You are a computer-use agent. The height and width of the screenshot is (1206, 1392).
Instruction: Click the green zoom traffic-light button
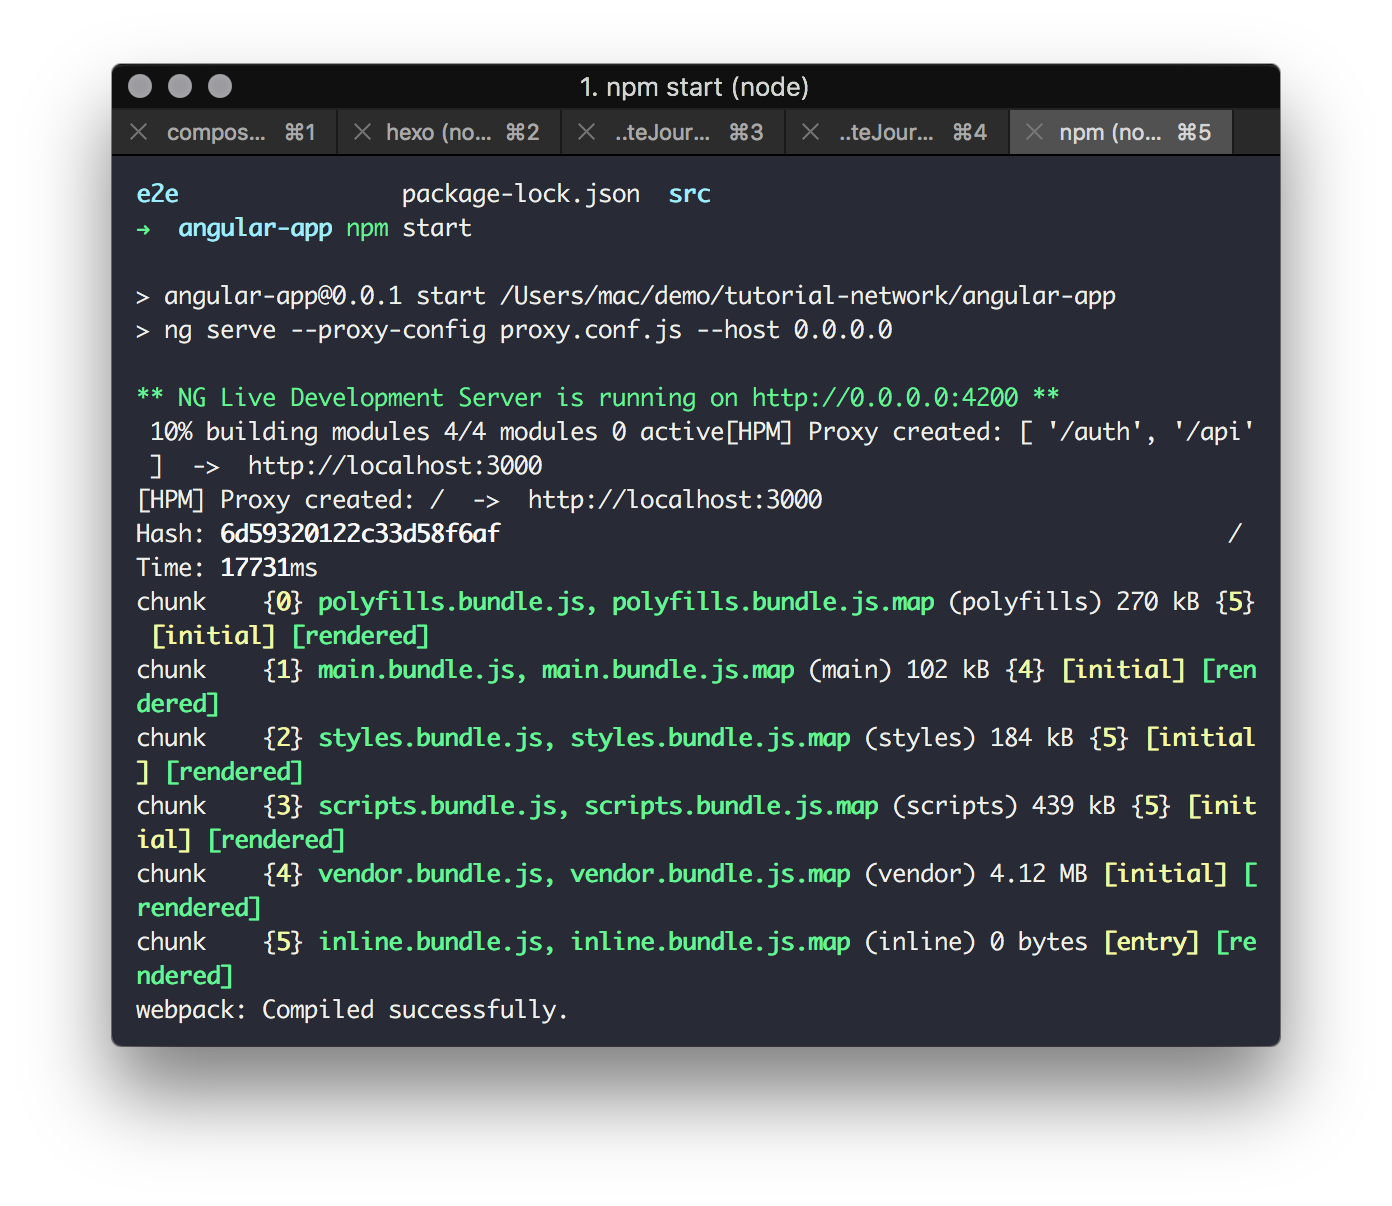[x=218, y=86]
